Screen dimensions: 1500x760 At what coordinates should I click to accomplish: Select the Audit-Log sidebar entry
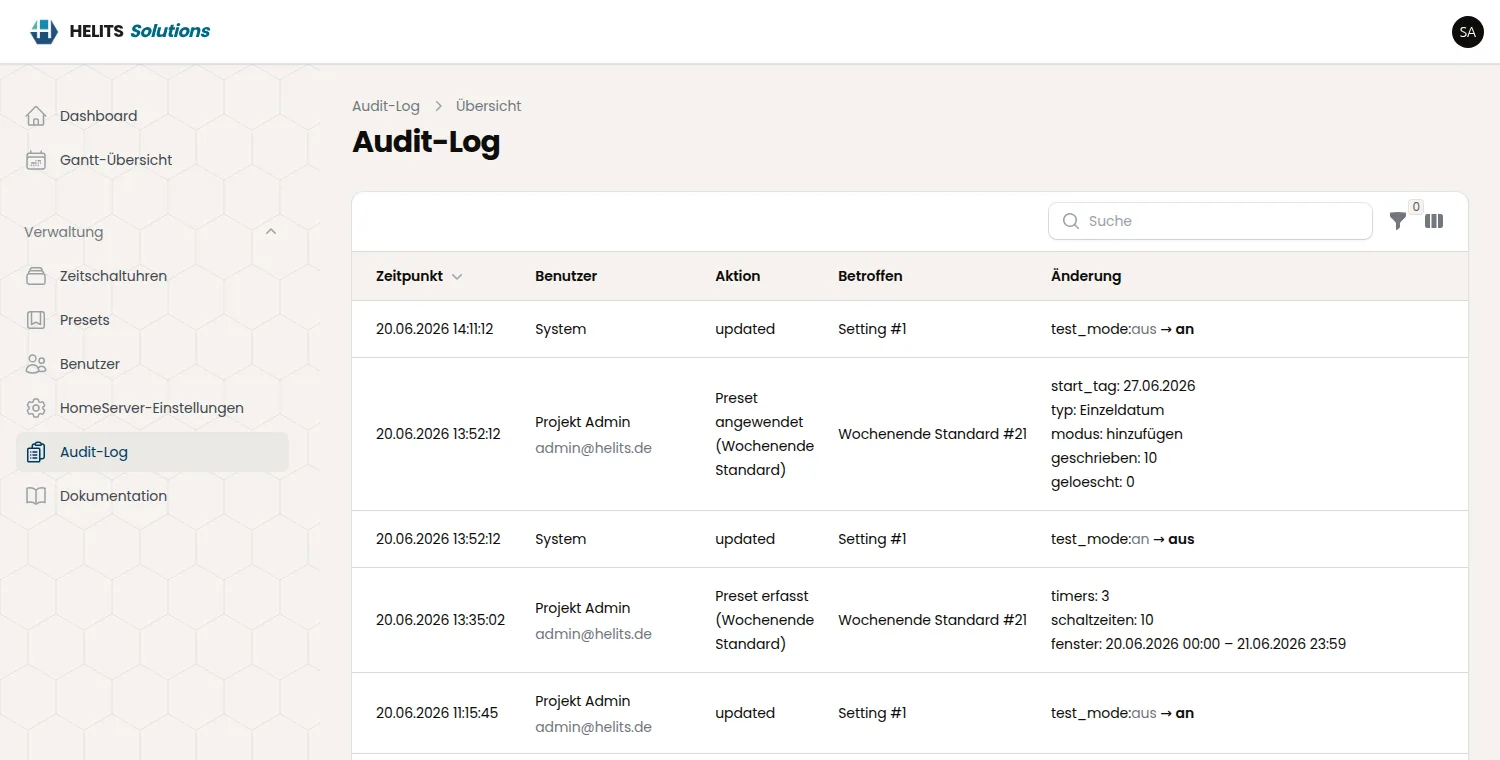(153, 452)
